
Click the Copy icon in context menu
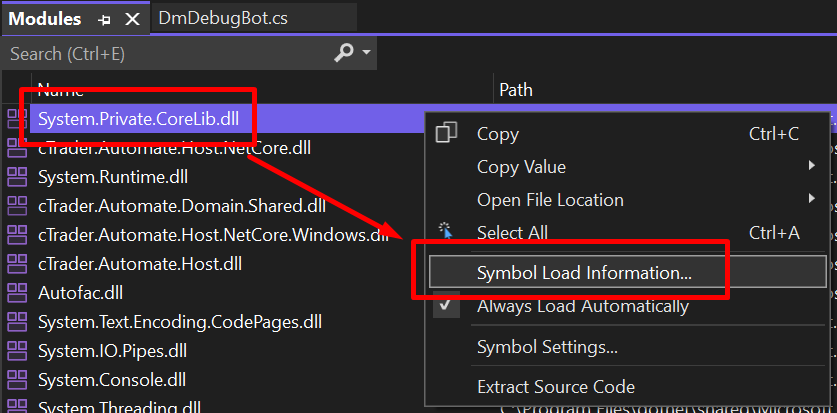446,133
